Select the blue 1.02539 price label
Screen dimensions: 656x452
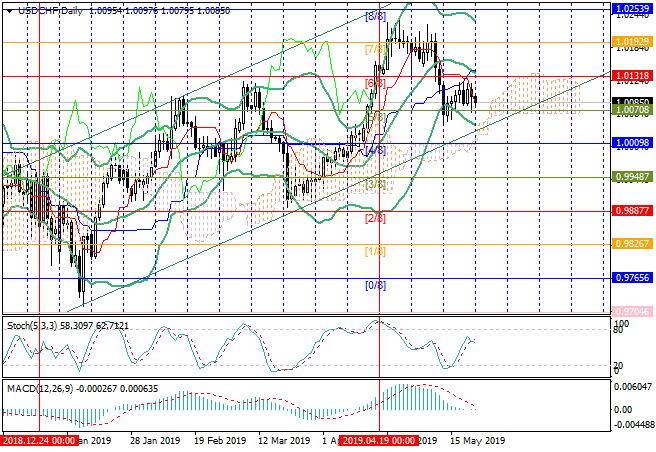point(632,8)
